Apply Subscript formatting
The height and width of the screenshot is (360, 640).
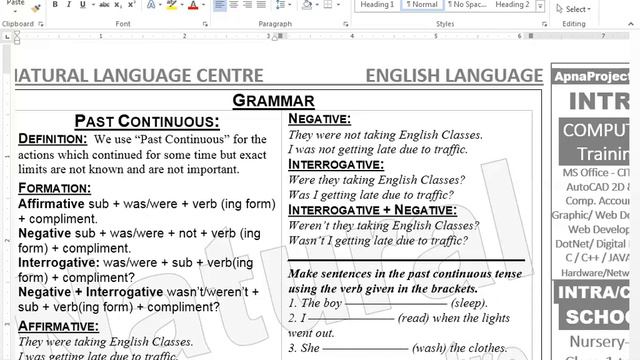click(118, 4)
